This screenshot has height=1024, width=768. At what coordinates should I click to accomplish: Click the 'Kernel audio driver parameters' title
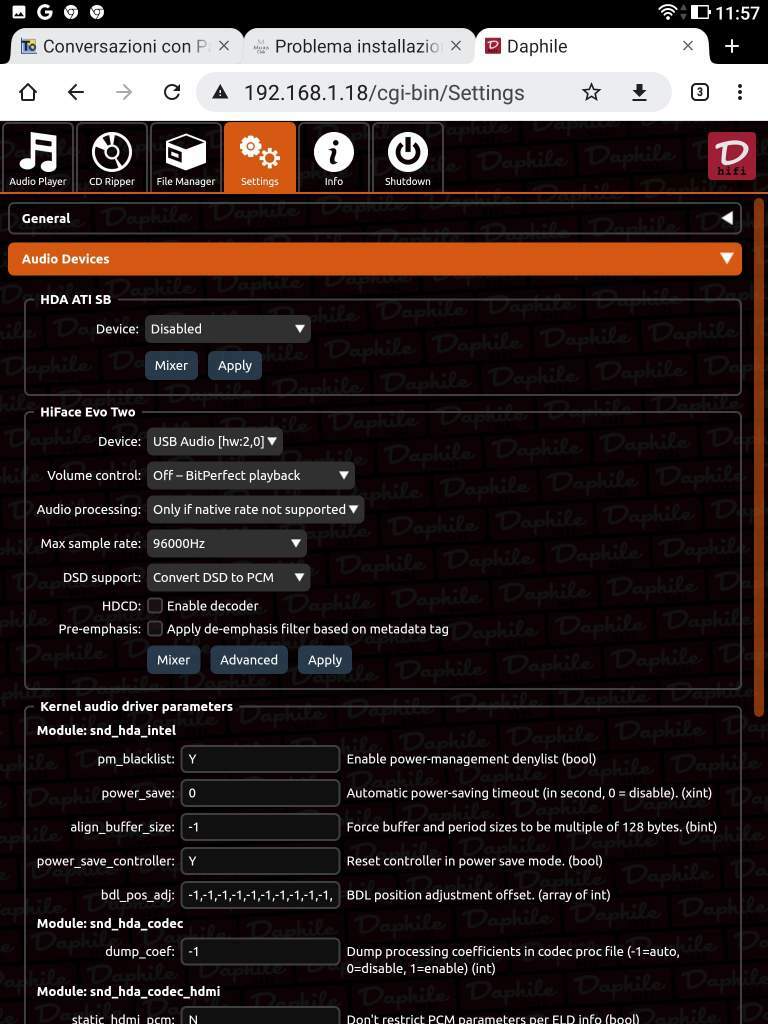pos(136,707)
